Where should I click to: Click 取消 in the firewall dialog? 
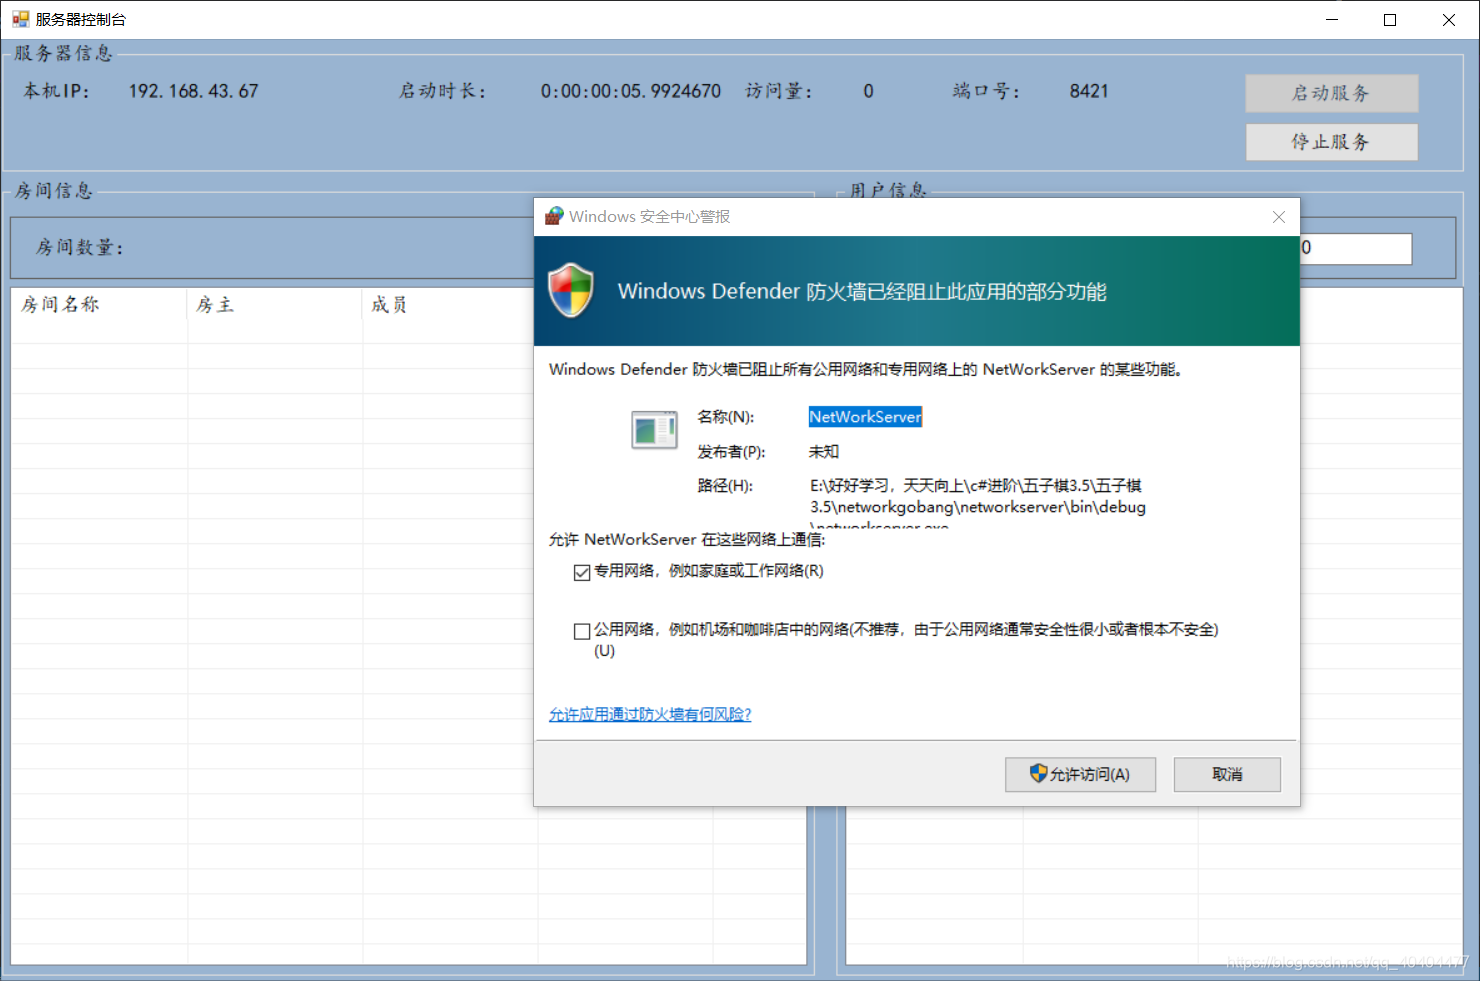(1227, 774)
